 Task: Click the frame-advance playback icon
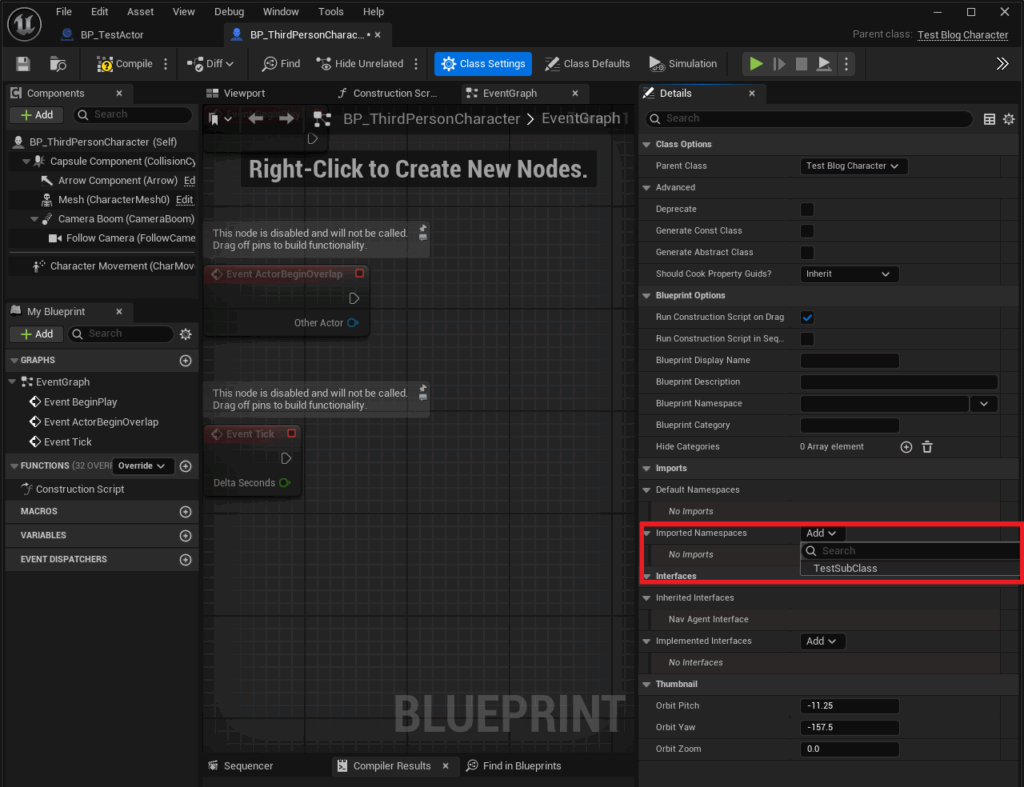(x=779, y=63)
